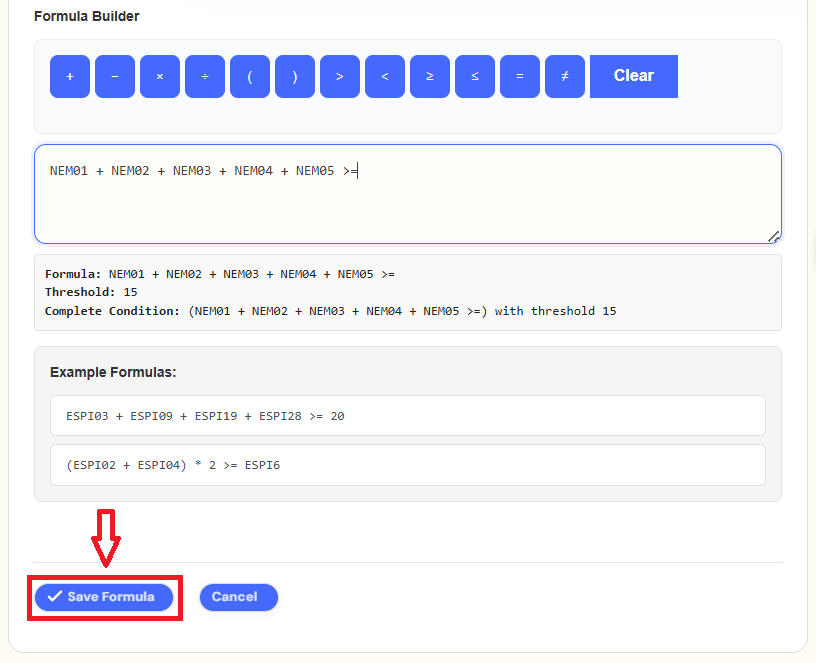Insert the not-equal operator
This screenshot has height=663, width=816.
pos(565,76)
